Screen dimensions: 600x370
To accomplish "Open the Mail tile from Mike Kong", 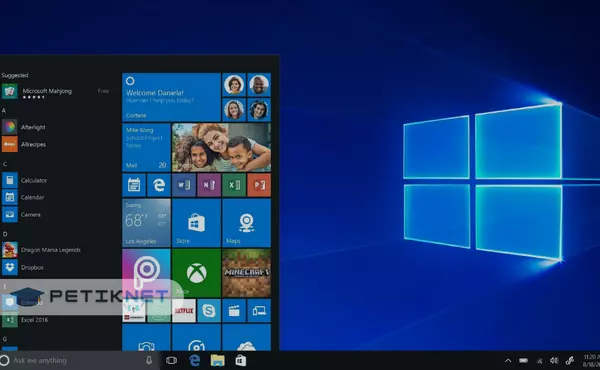I will [146, 147].
